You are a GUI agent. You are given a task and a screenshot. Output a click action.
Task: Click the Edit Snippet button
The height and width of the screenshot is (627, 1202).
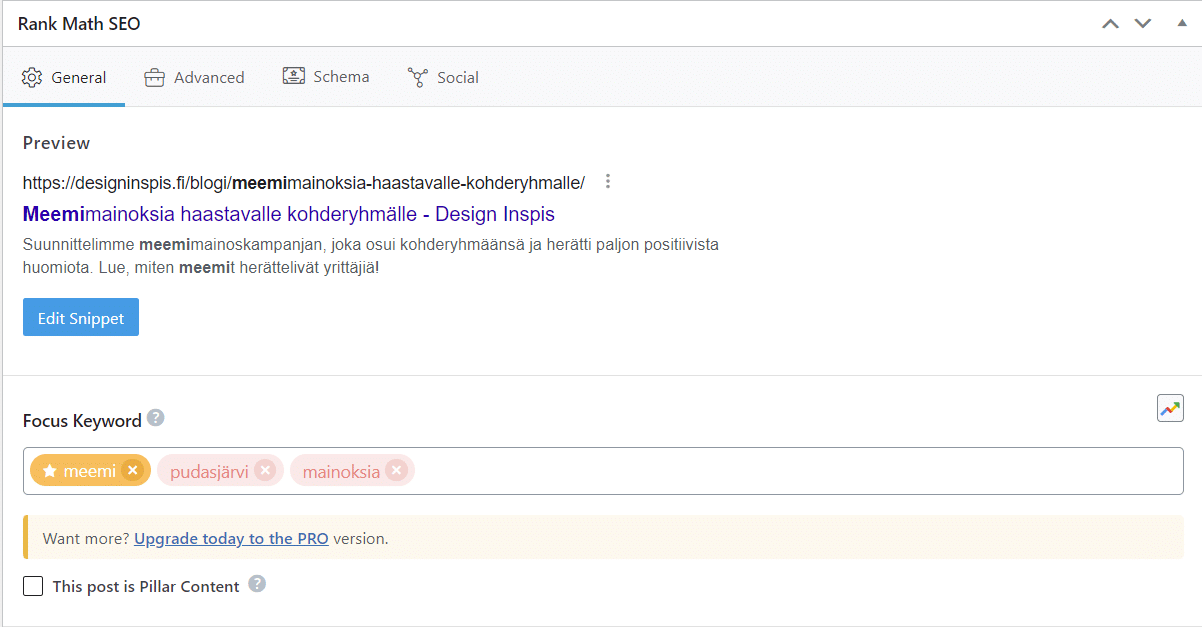(81, 318)
